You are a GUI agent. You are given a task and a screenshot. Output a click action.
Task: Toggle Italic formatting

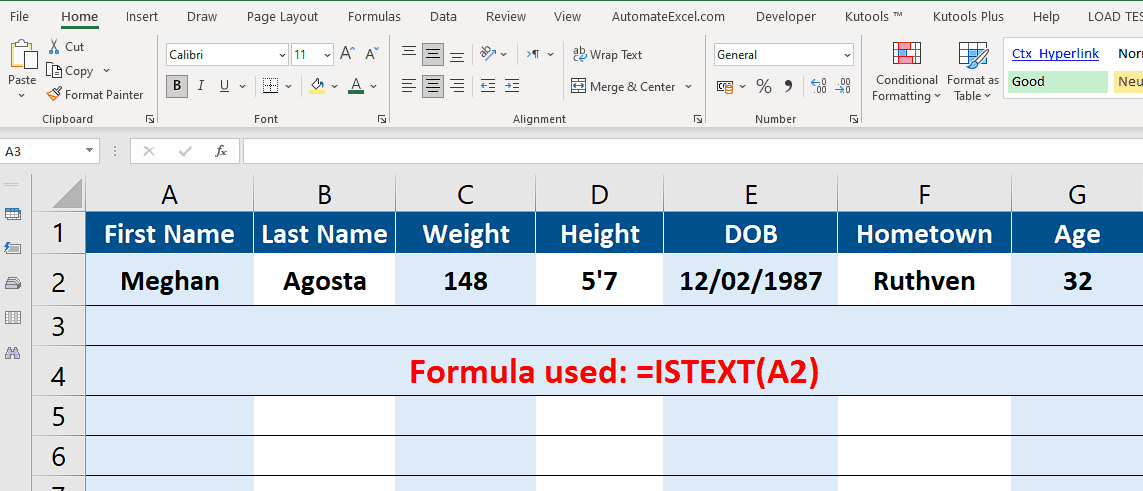[200, 86]
